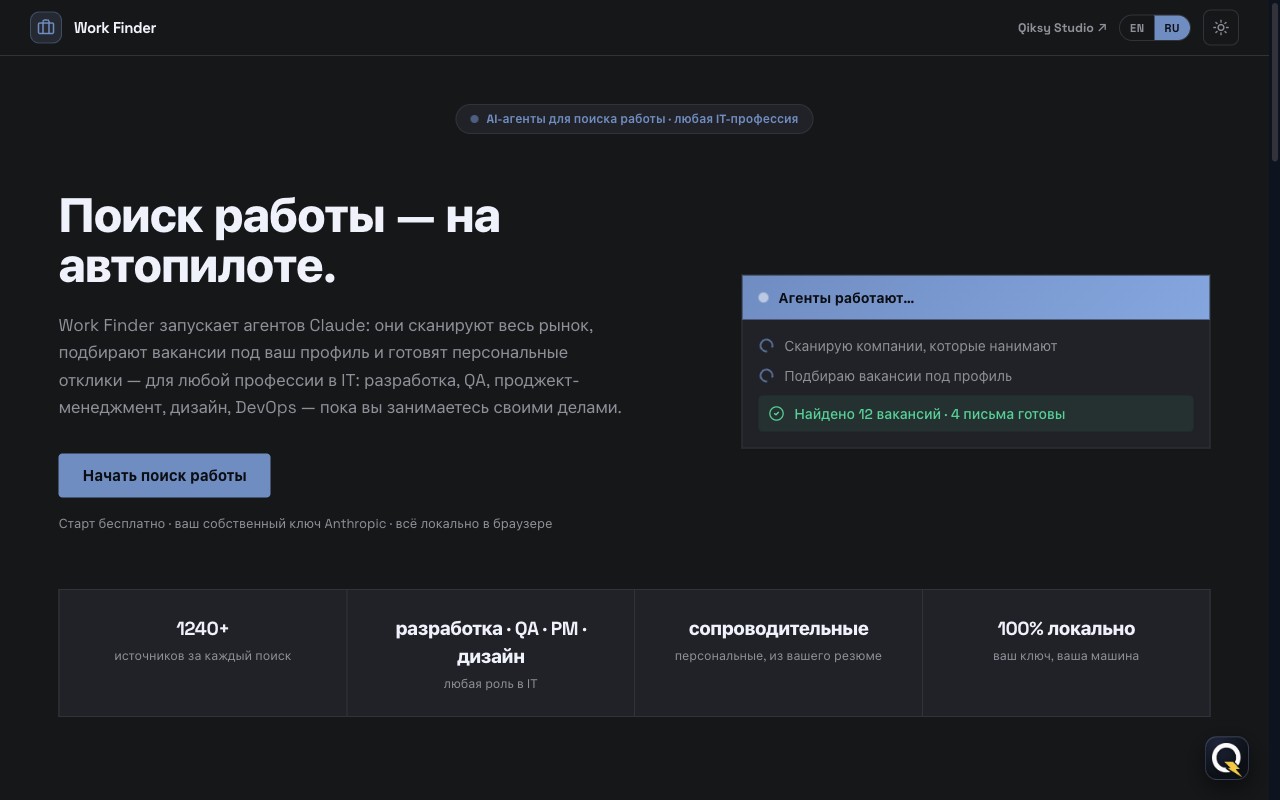Click the 1240+ stat card
Viewport: 1280px width, 800px height.
click(203, 653)
